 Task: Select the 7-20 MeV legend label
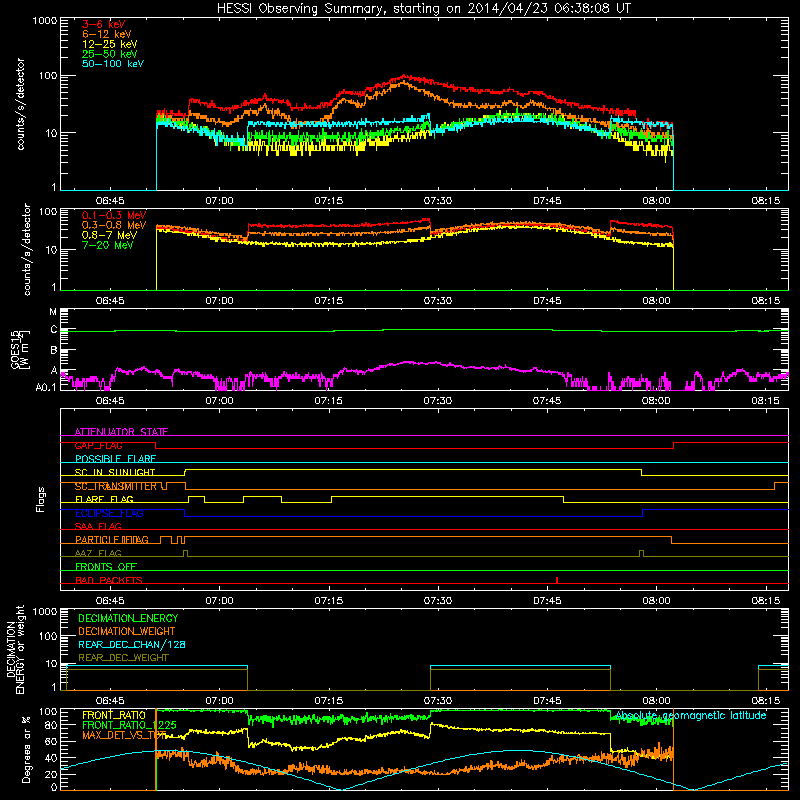coord(108,245)
